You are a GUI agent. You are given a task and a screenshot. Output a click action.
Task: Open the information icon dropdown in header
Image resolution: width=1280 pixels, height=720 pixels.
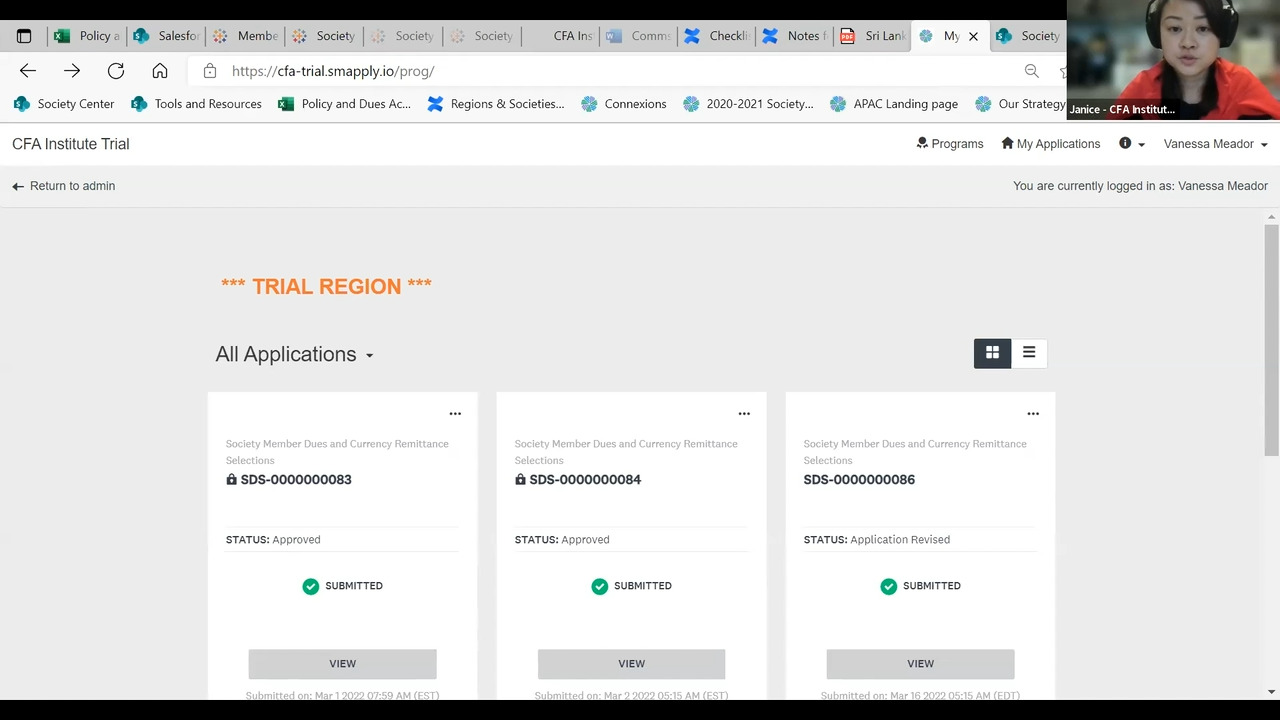pyautogui.click(x=1131, y=144)
